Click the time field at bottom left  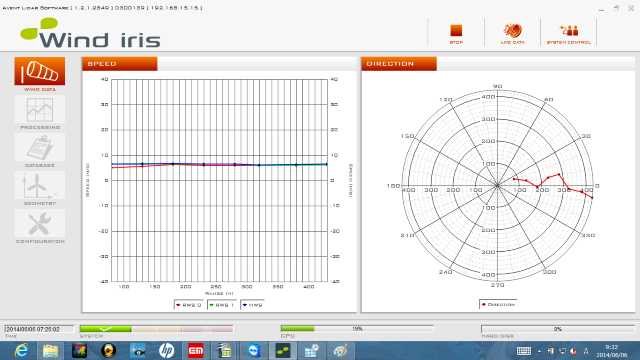(39, 329)
